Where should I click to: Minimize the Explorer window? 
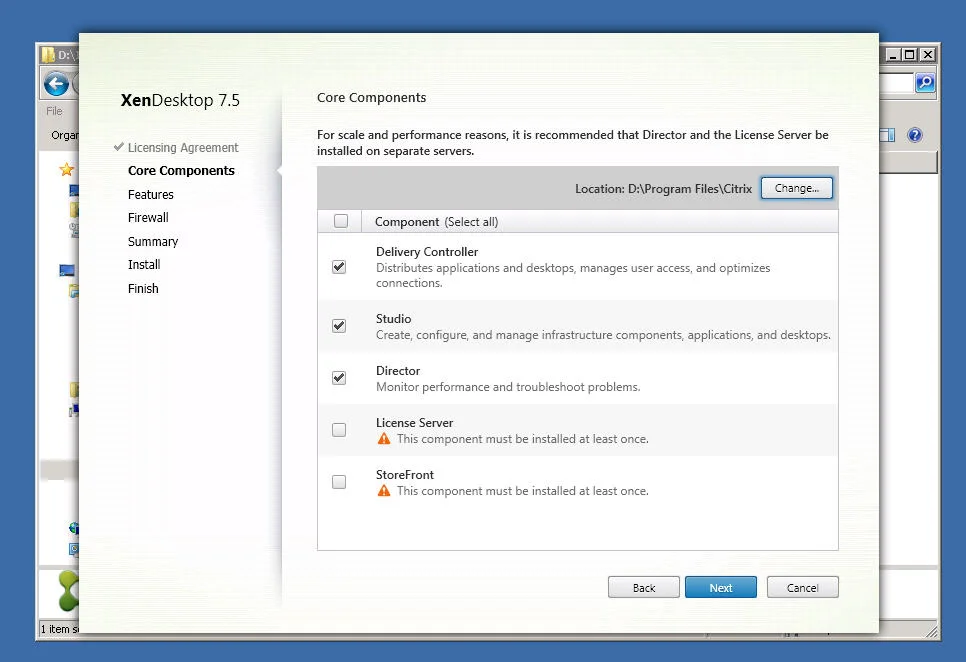[x=893, y=55]
